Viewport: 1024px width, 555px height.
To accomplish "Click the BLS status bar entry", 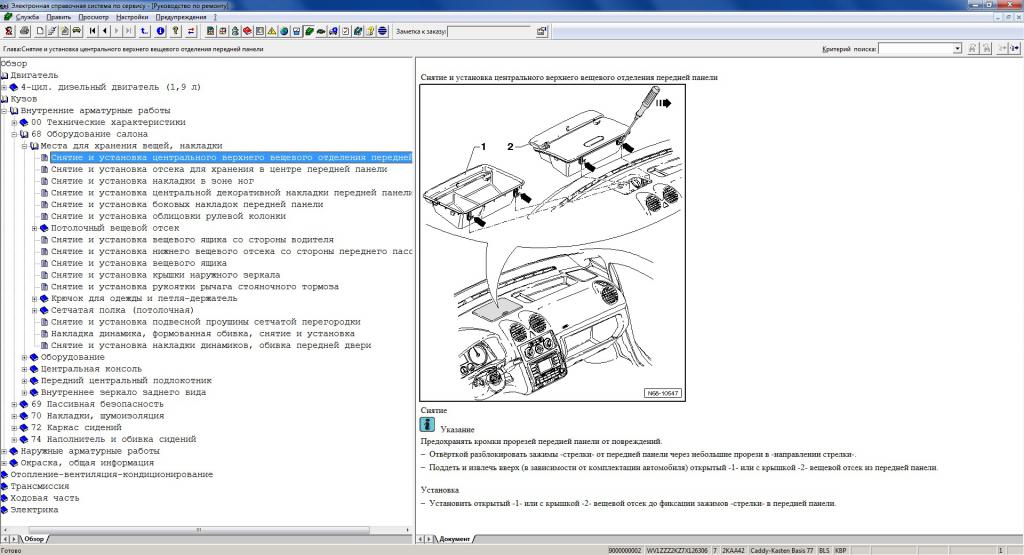I will pos(824,550).
